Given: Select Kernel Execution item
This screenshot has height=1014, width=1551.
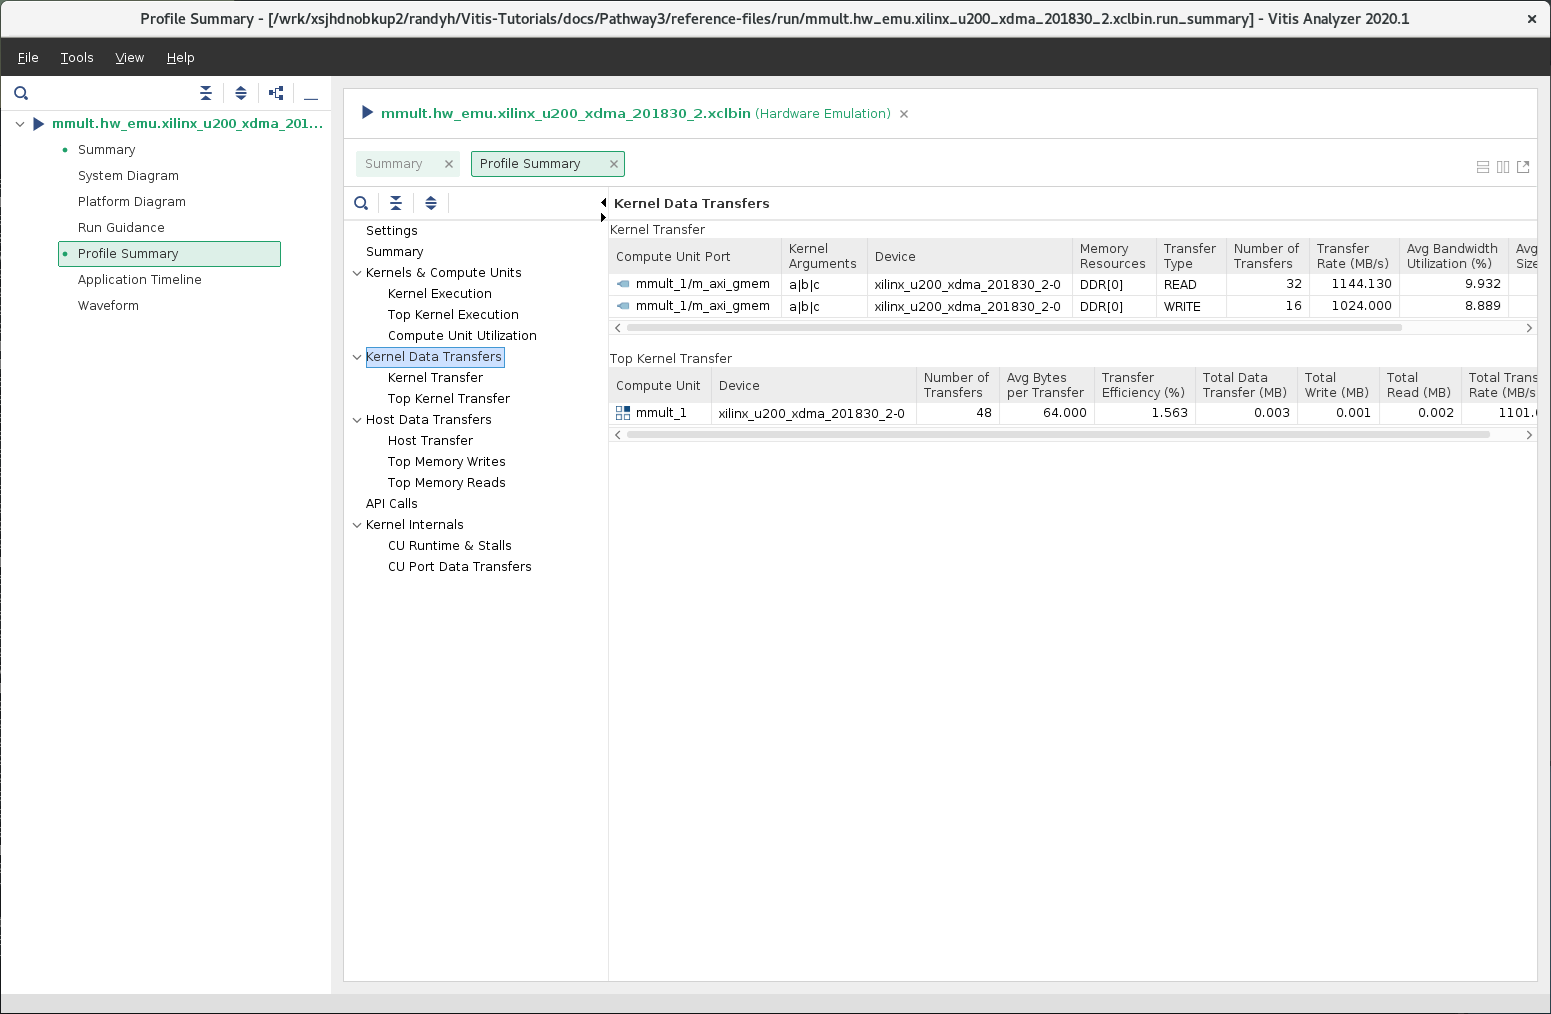Looking at the screenshot, I should (x=440, y=294).
